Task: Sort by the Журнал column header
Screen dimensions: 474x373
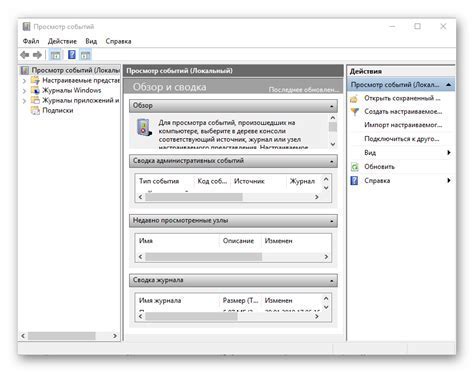Action: coord(302,181)
